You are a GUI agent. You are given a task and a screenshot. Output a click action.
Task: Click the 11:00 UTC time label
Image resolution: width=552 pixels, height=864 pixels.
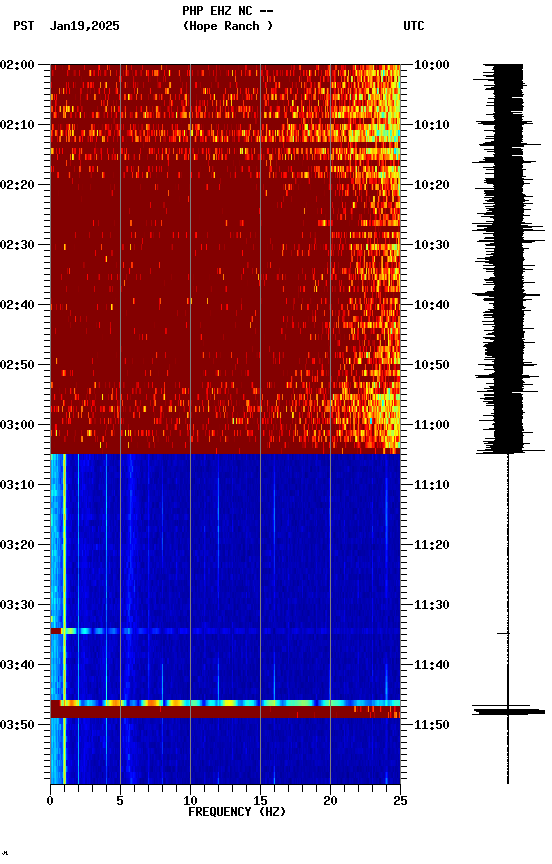click(x=432, y=425)
